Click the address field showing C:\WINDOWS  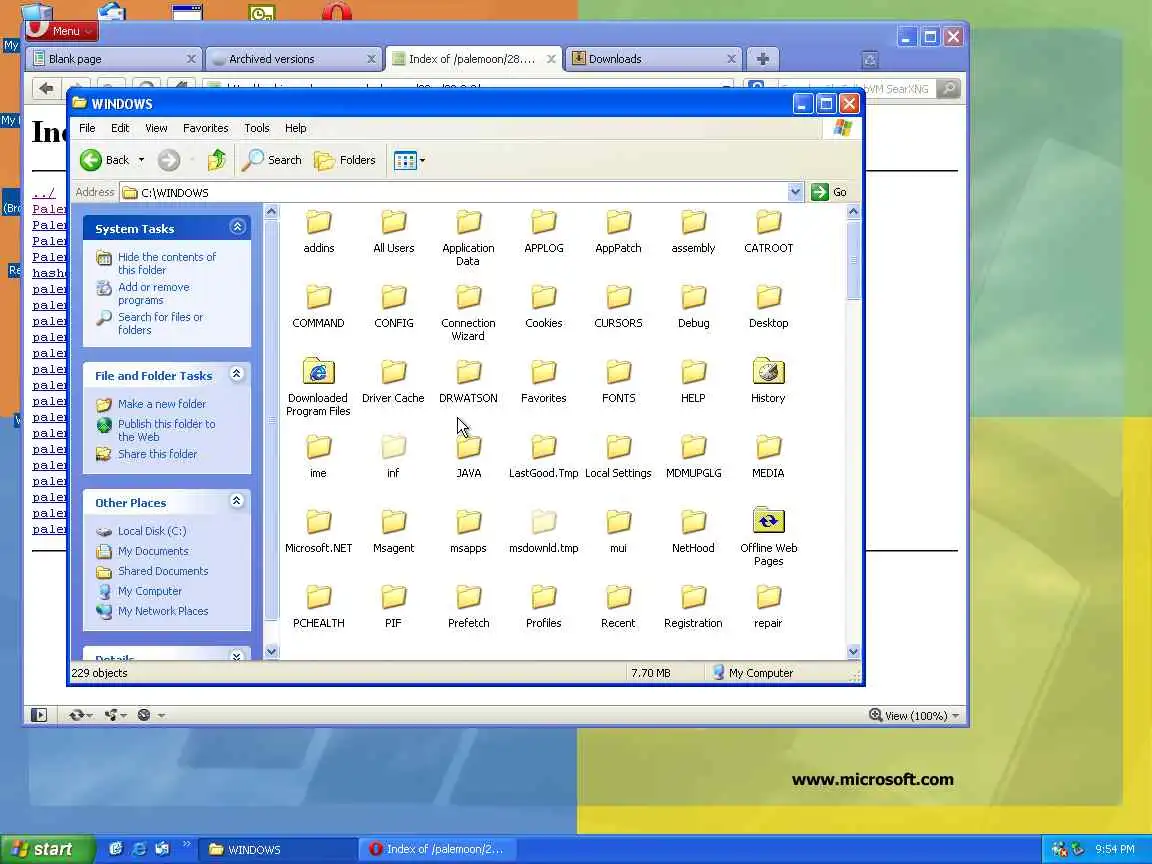click(461, 192)
